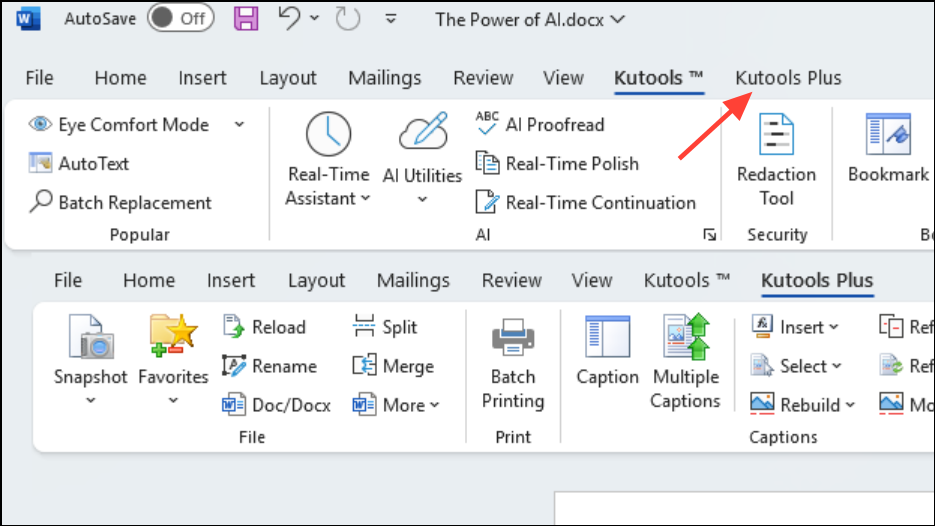Screen dimensions: 935x526
Task: Insert Multiple Captions
Action: tap(685, 363)
